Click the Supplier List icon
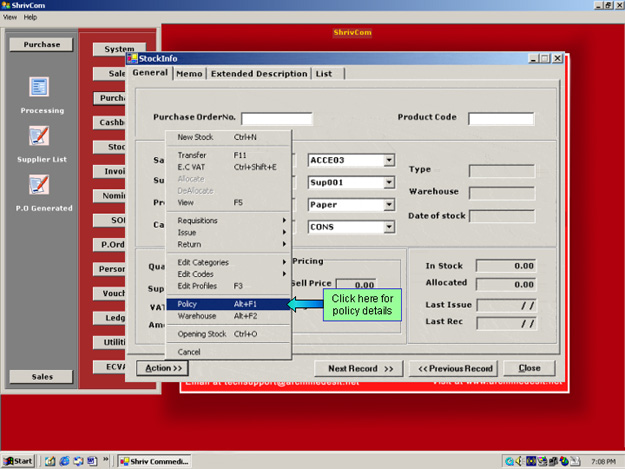625x469 pixels. pos(39,137)
